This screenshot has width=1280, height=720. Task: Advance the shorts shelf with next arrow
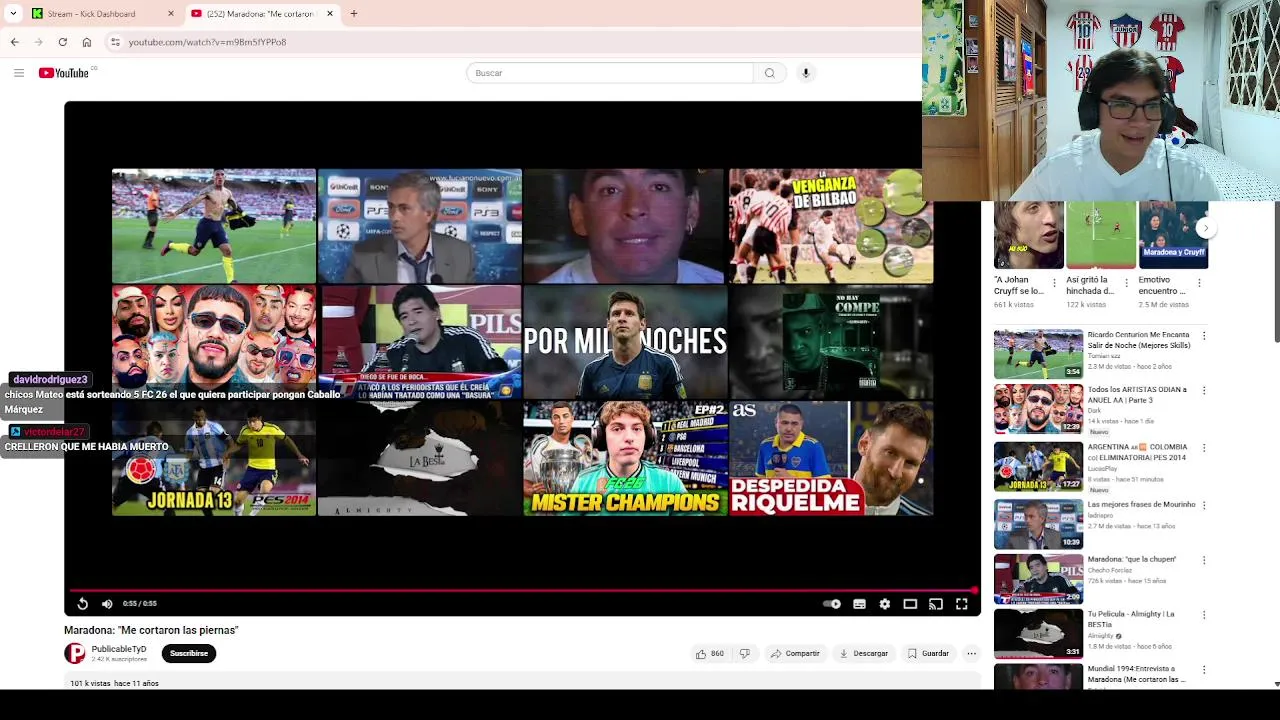[1205, 228]
